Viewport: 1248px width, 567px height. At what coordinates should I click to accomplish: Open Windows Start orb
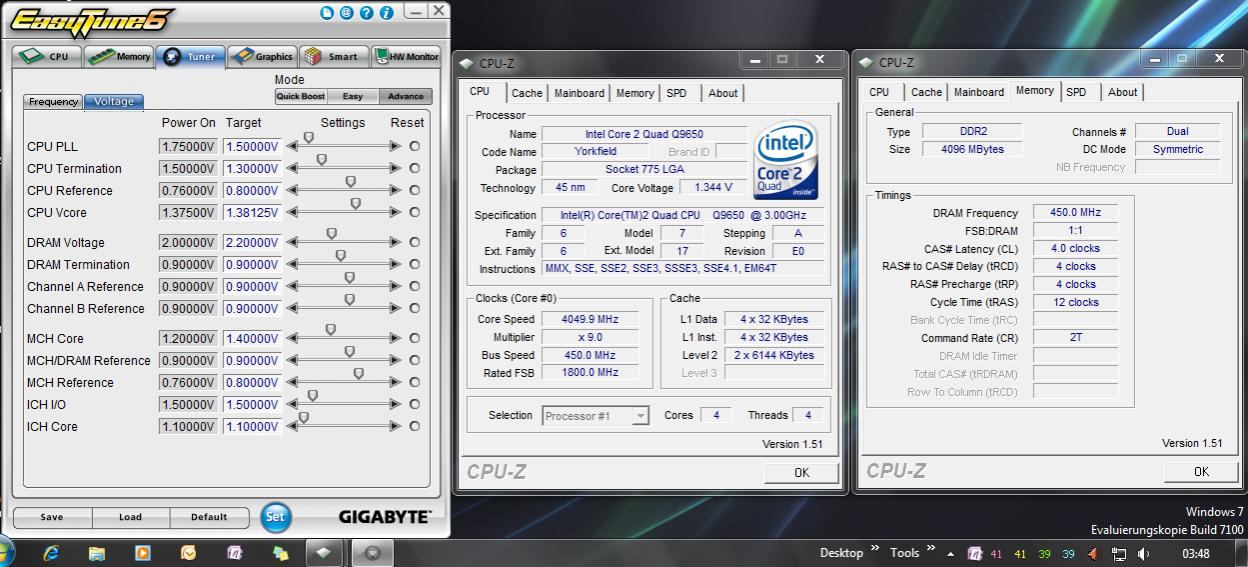(4, 551)
